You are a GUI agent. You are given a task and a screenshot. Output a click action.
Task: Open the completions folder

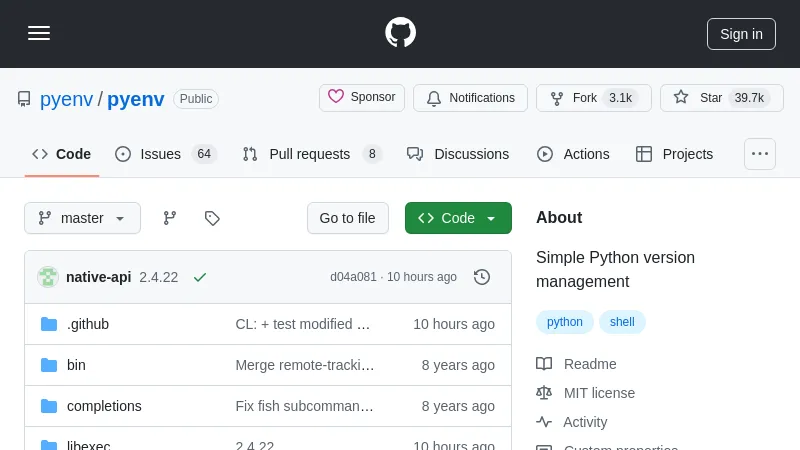(x=104, y=406)
